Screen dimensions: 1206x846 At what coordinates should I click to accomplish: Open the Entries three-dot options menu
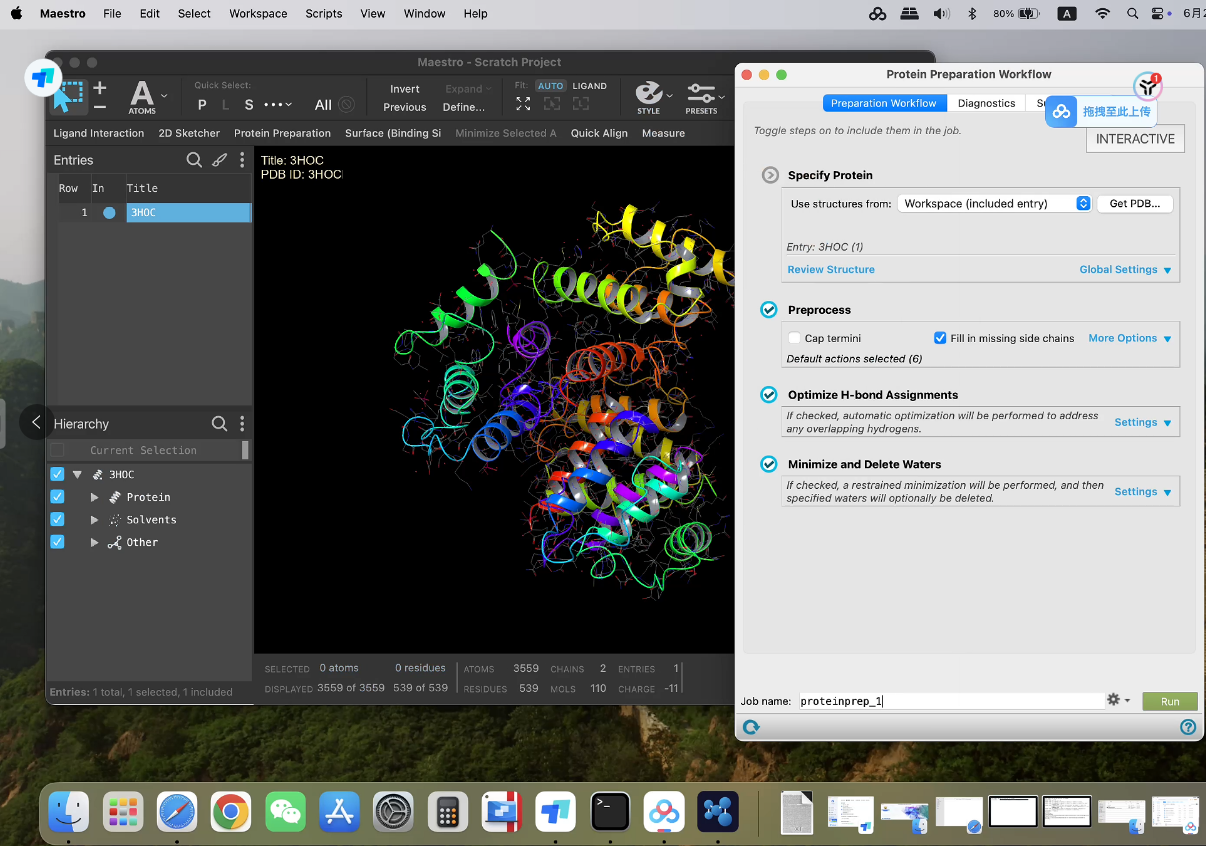click(242, 160)
